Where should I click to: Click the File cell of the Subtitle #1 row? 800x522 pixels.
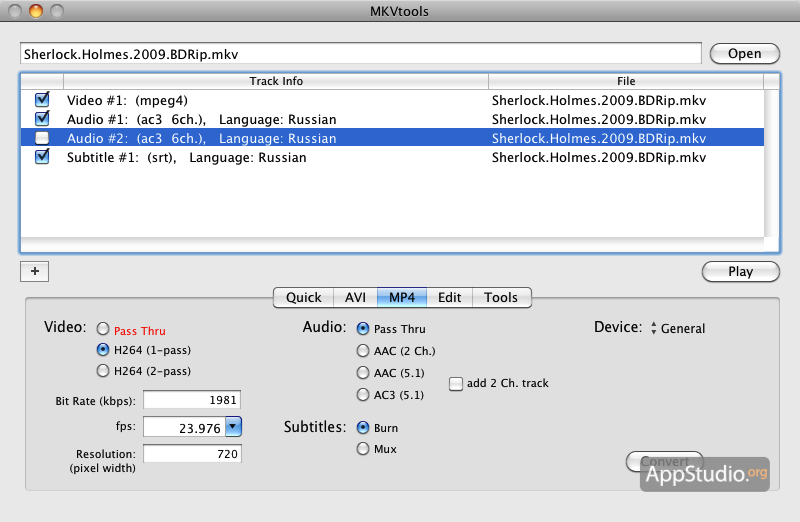[x=599, y=157]
